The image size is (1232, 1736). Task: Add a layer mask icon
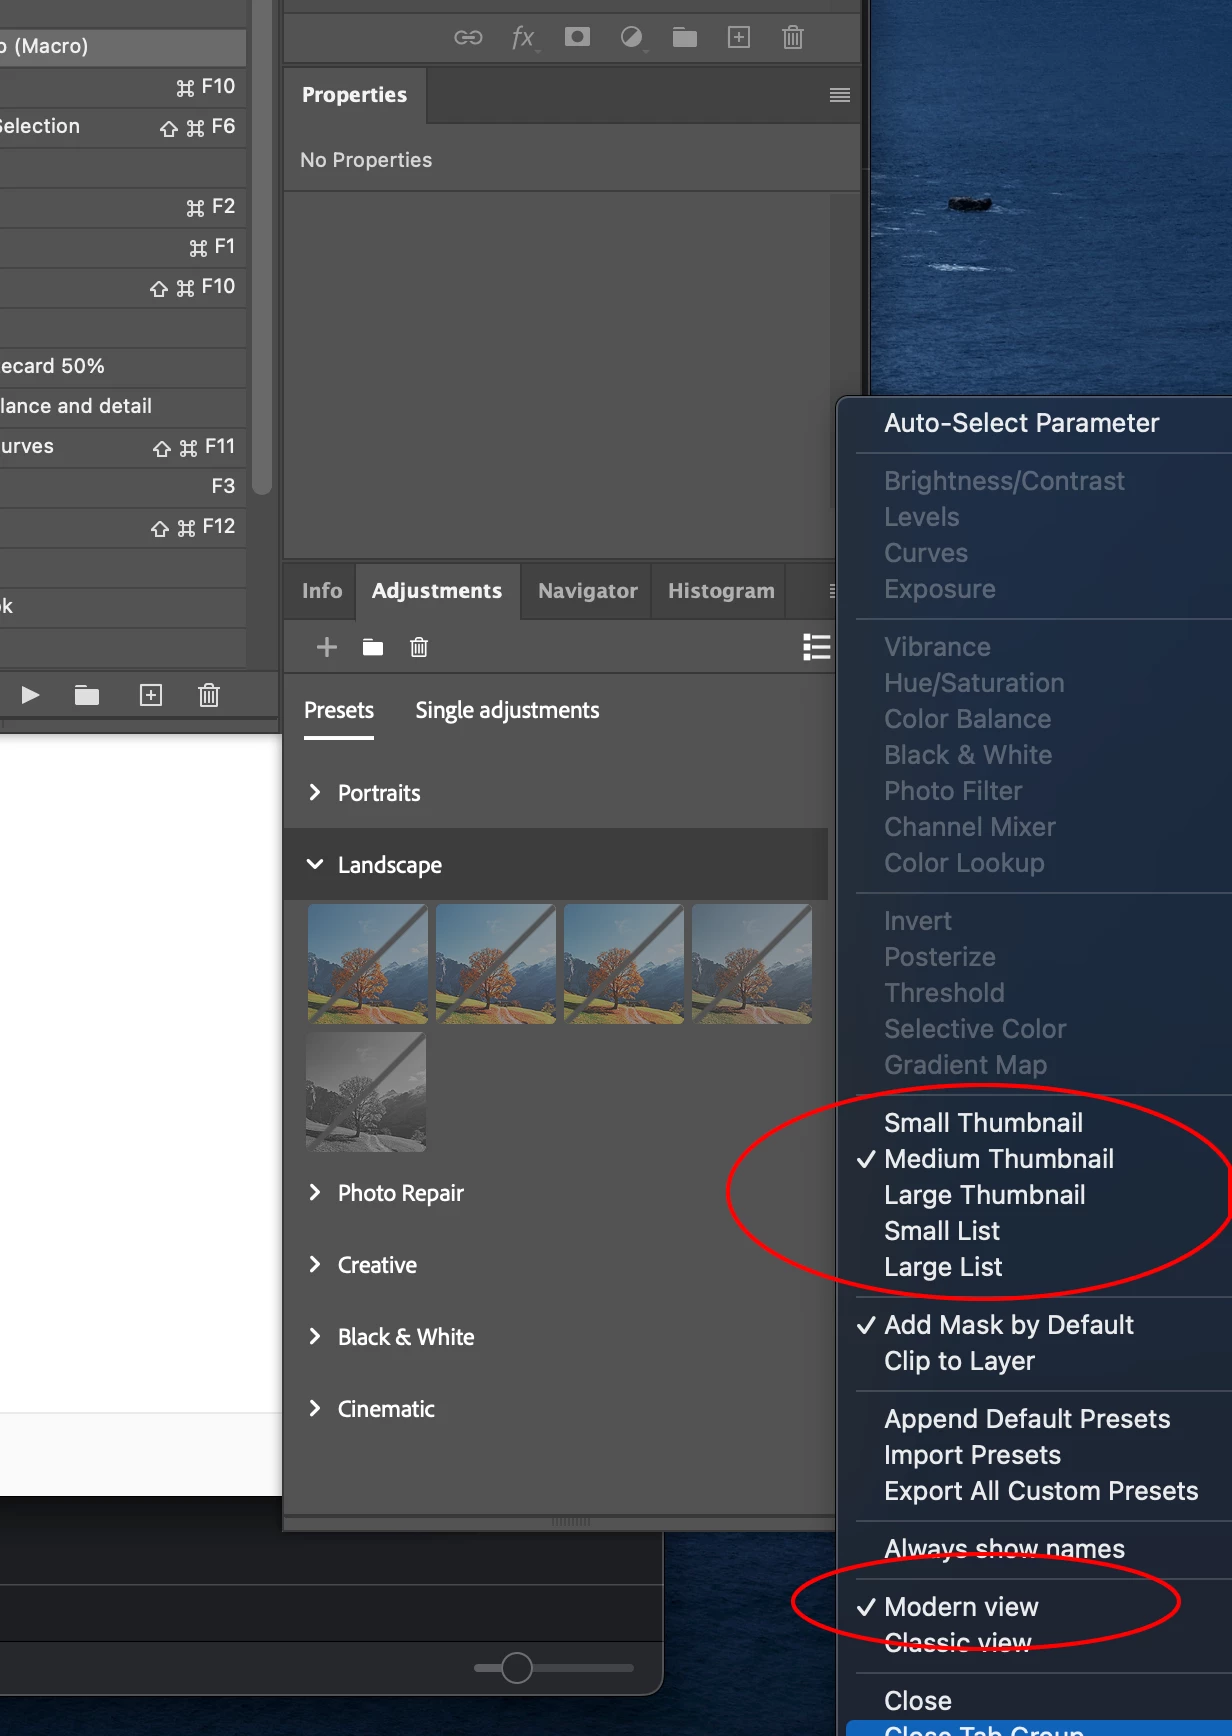click(577, 37)
